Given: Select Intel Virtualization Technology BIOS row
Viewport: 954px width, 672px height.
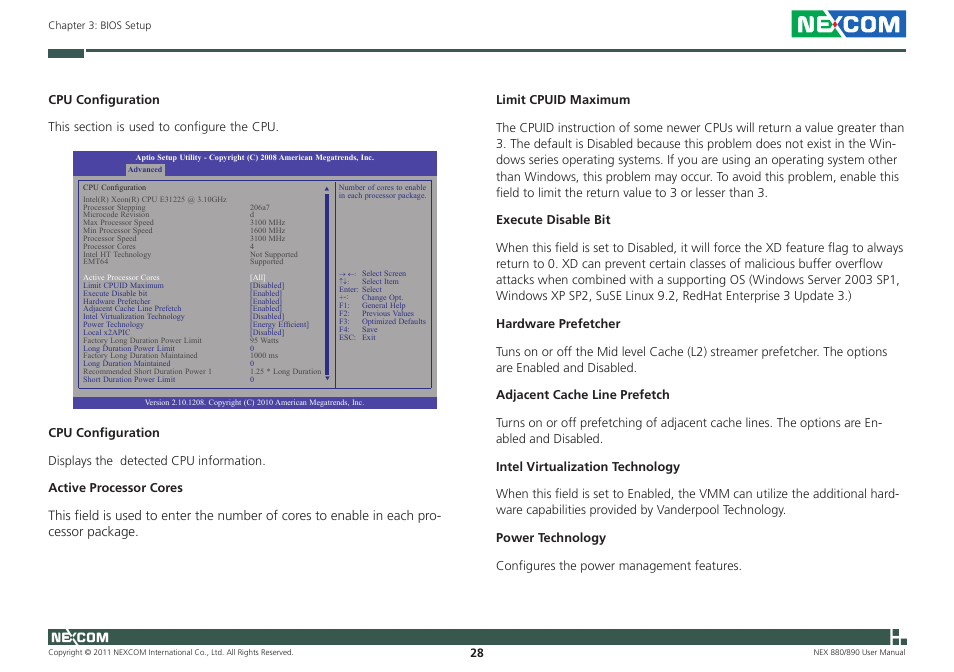Looking at the screenshot, I should point(183,316).
